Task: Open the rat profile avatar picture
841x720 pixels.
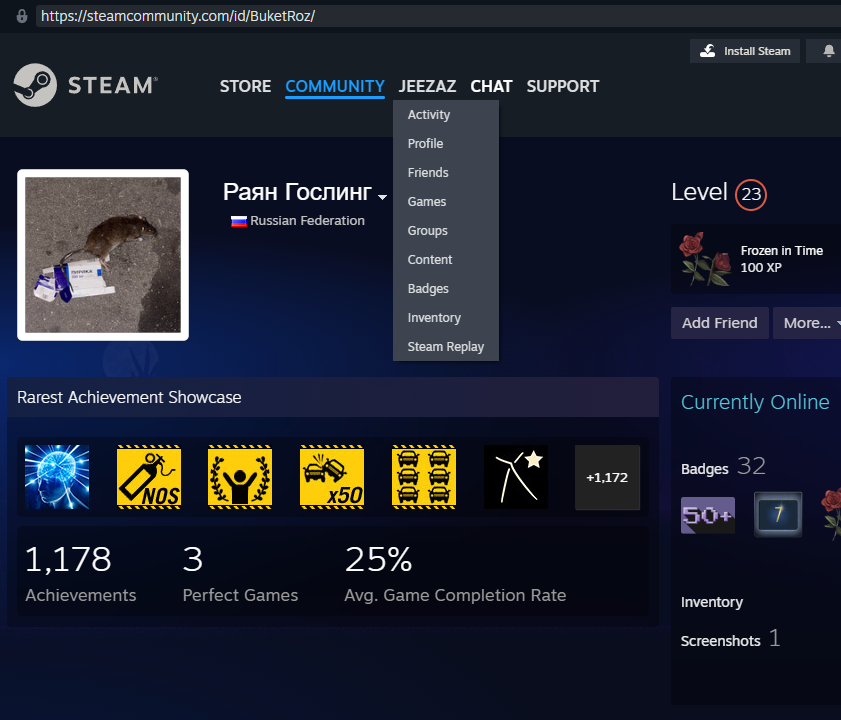Action: 103,255
